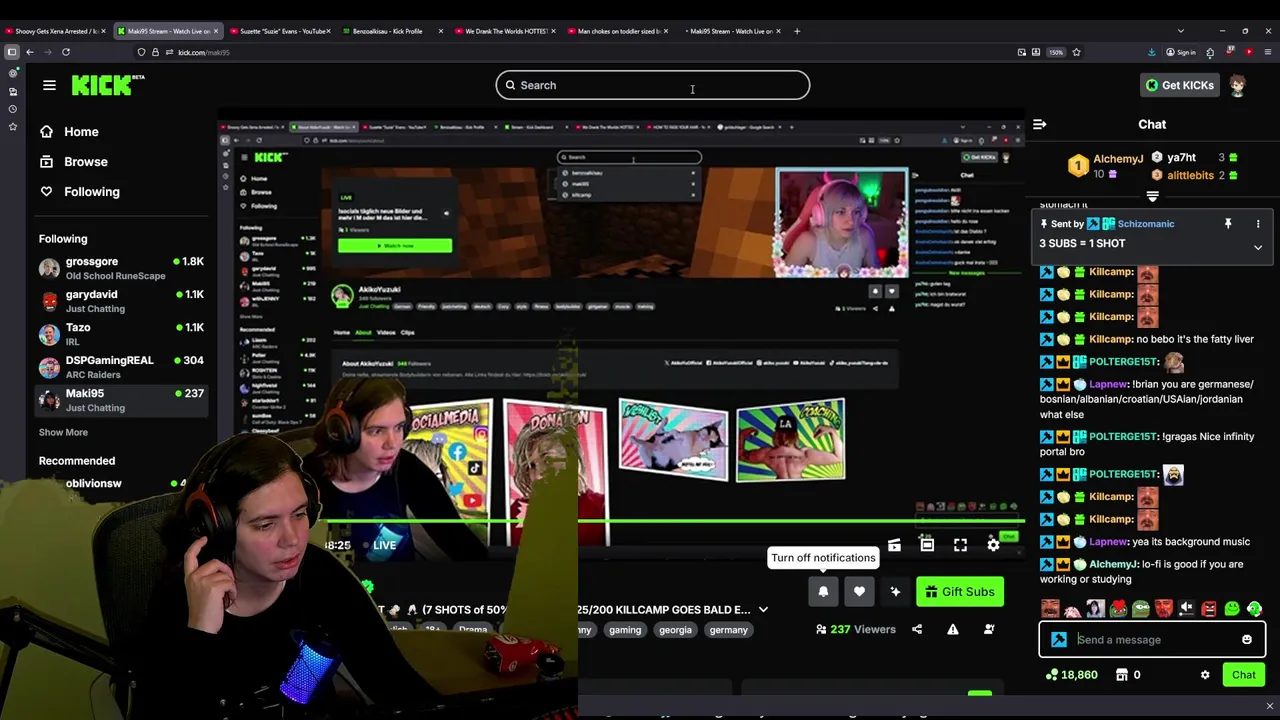Click the gaming tag under stream
This screenshot has width=1280, height=720.
coord(625,630)
